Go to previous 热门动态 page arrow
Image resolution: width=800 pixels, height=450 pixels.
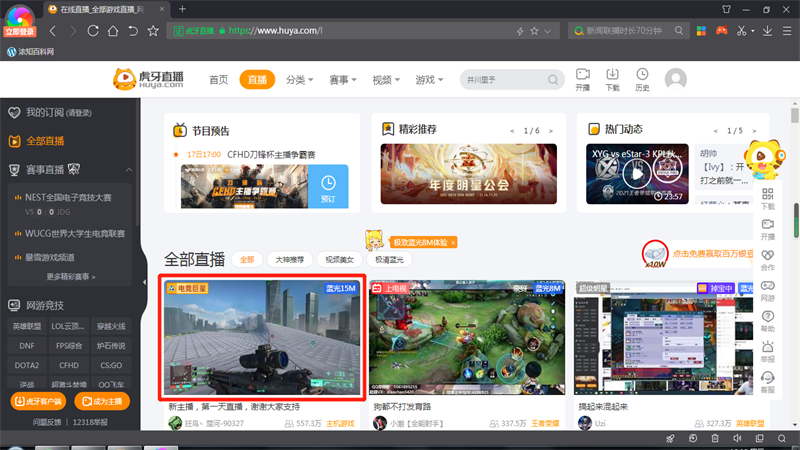coord(716,131)
